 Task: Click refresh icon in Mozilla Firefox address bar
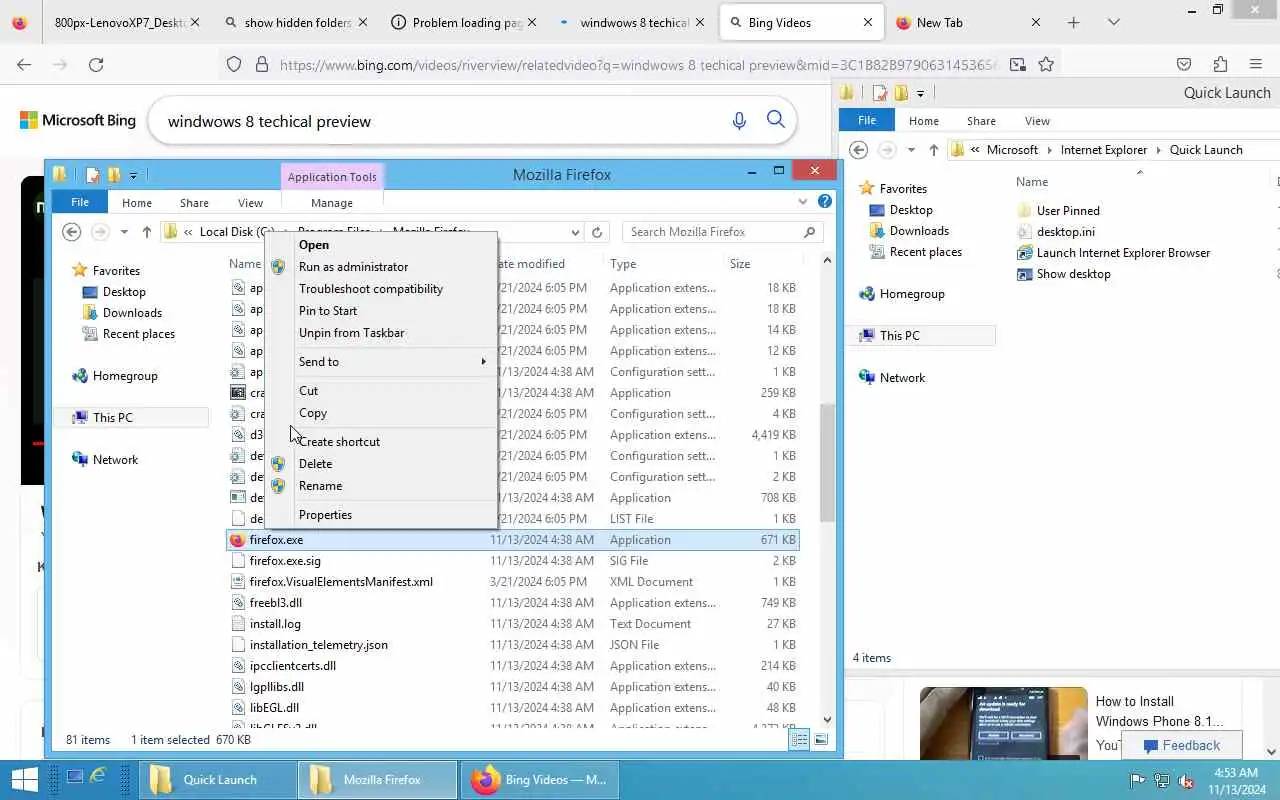(x=597, y=232)
